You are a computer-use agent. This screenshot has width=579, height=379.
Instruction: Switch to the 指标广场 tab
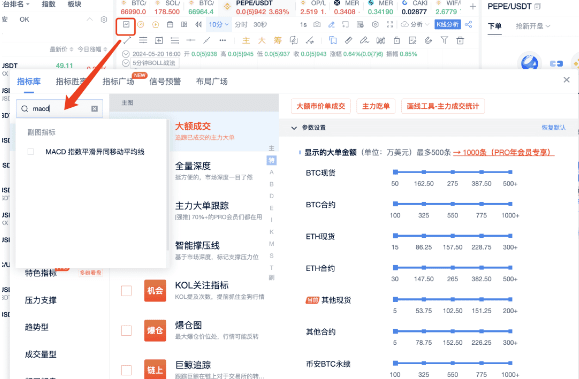119,82
